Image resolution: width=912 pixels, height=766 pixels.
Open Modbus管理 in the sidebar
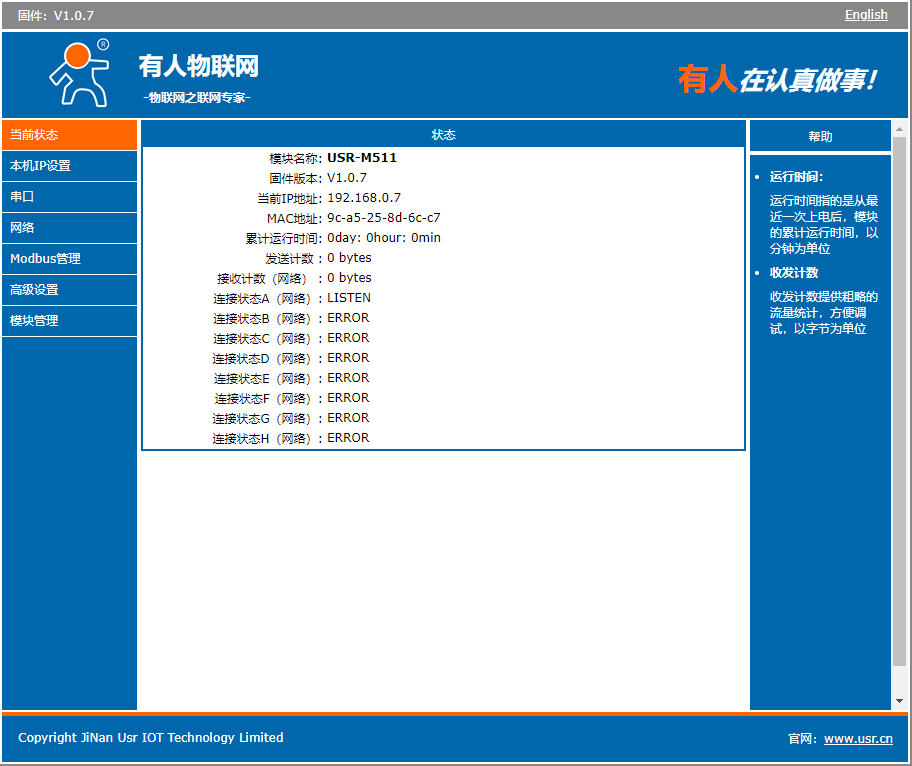pyautogui.click(x=69, y=259)
